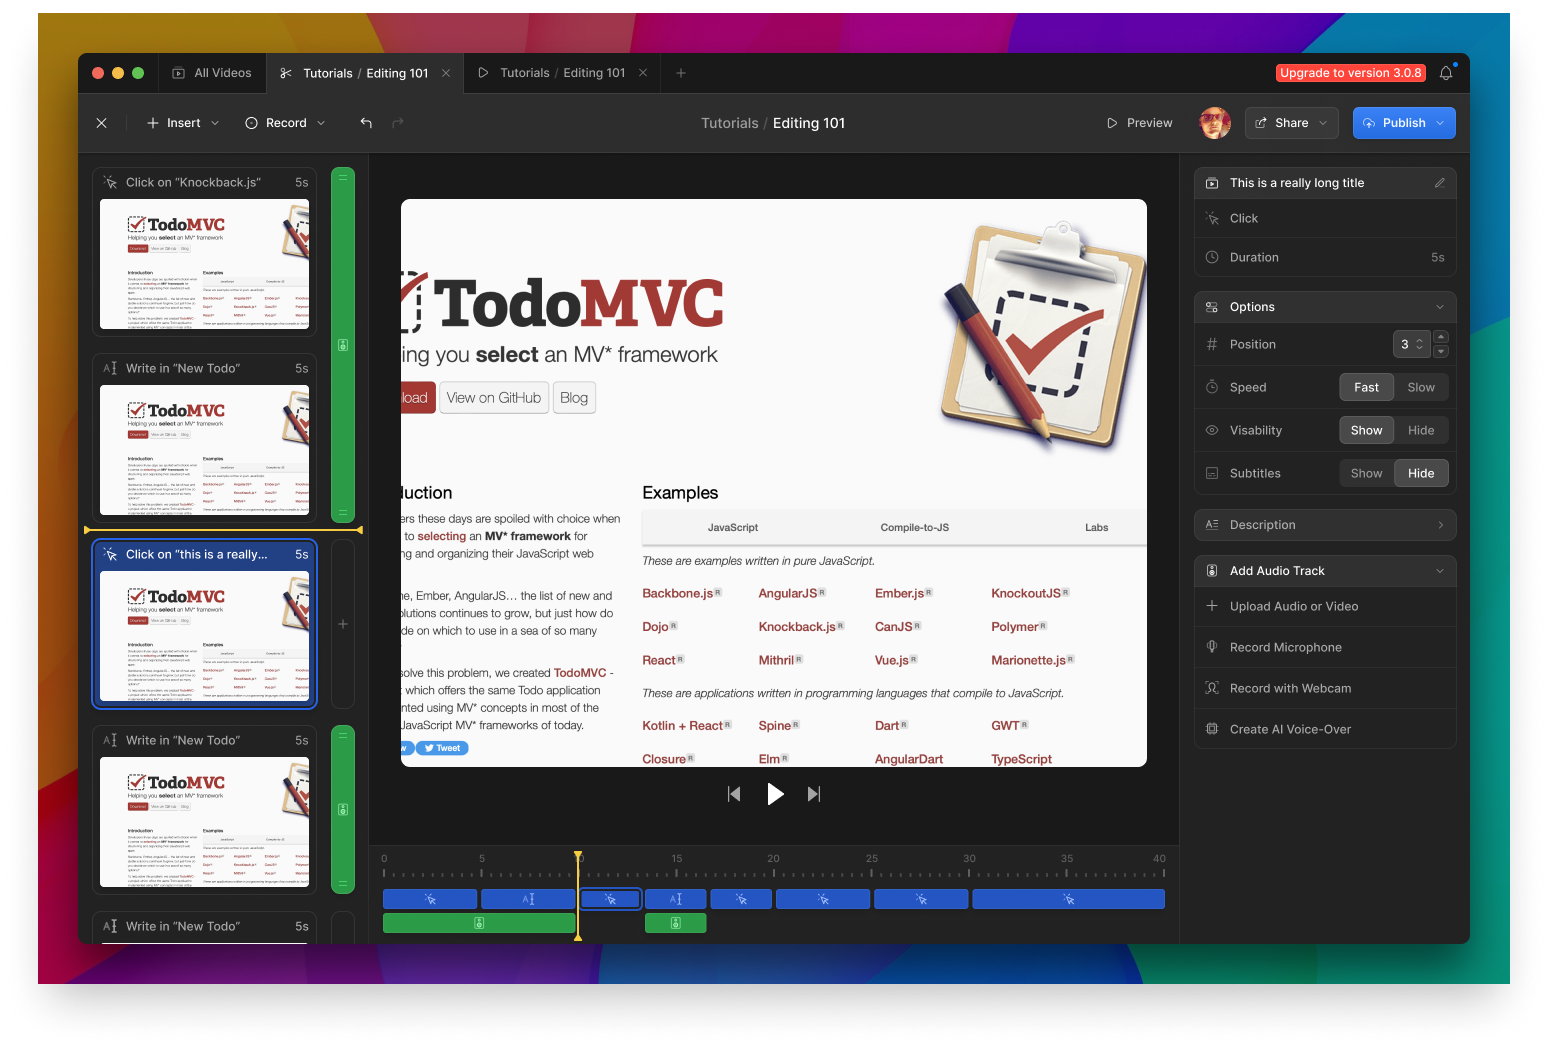
Task: Play the video
Action: click(775, 794)
